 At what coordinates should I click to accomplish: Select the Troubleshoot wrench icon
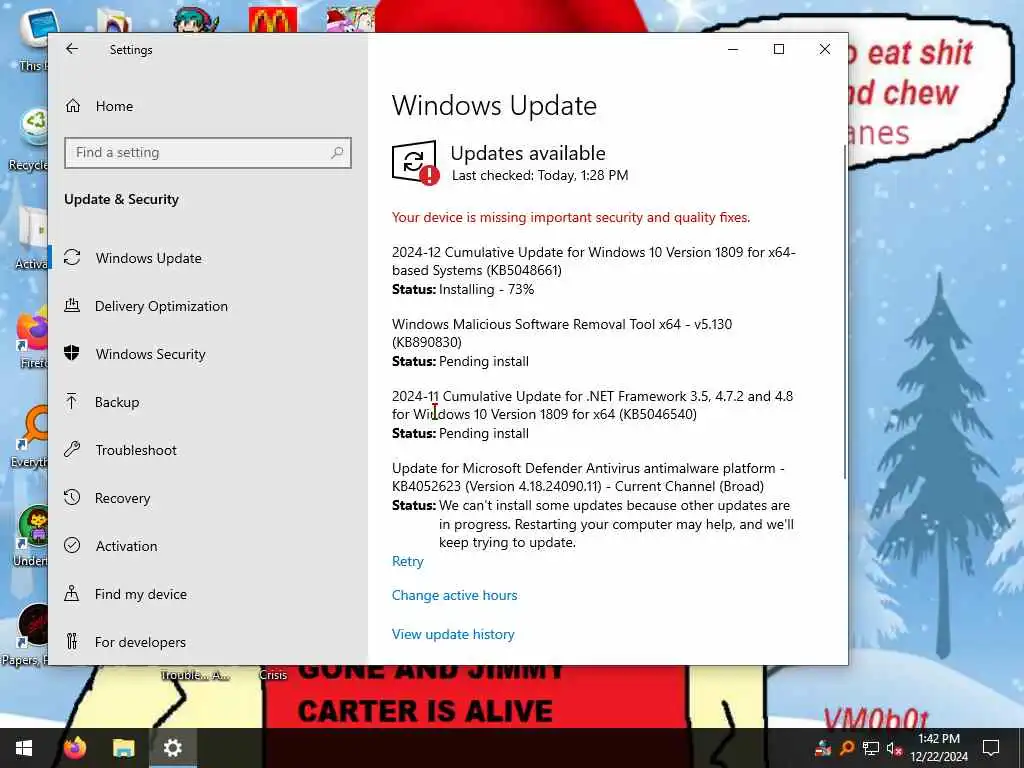[x=72, y=449]
